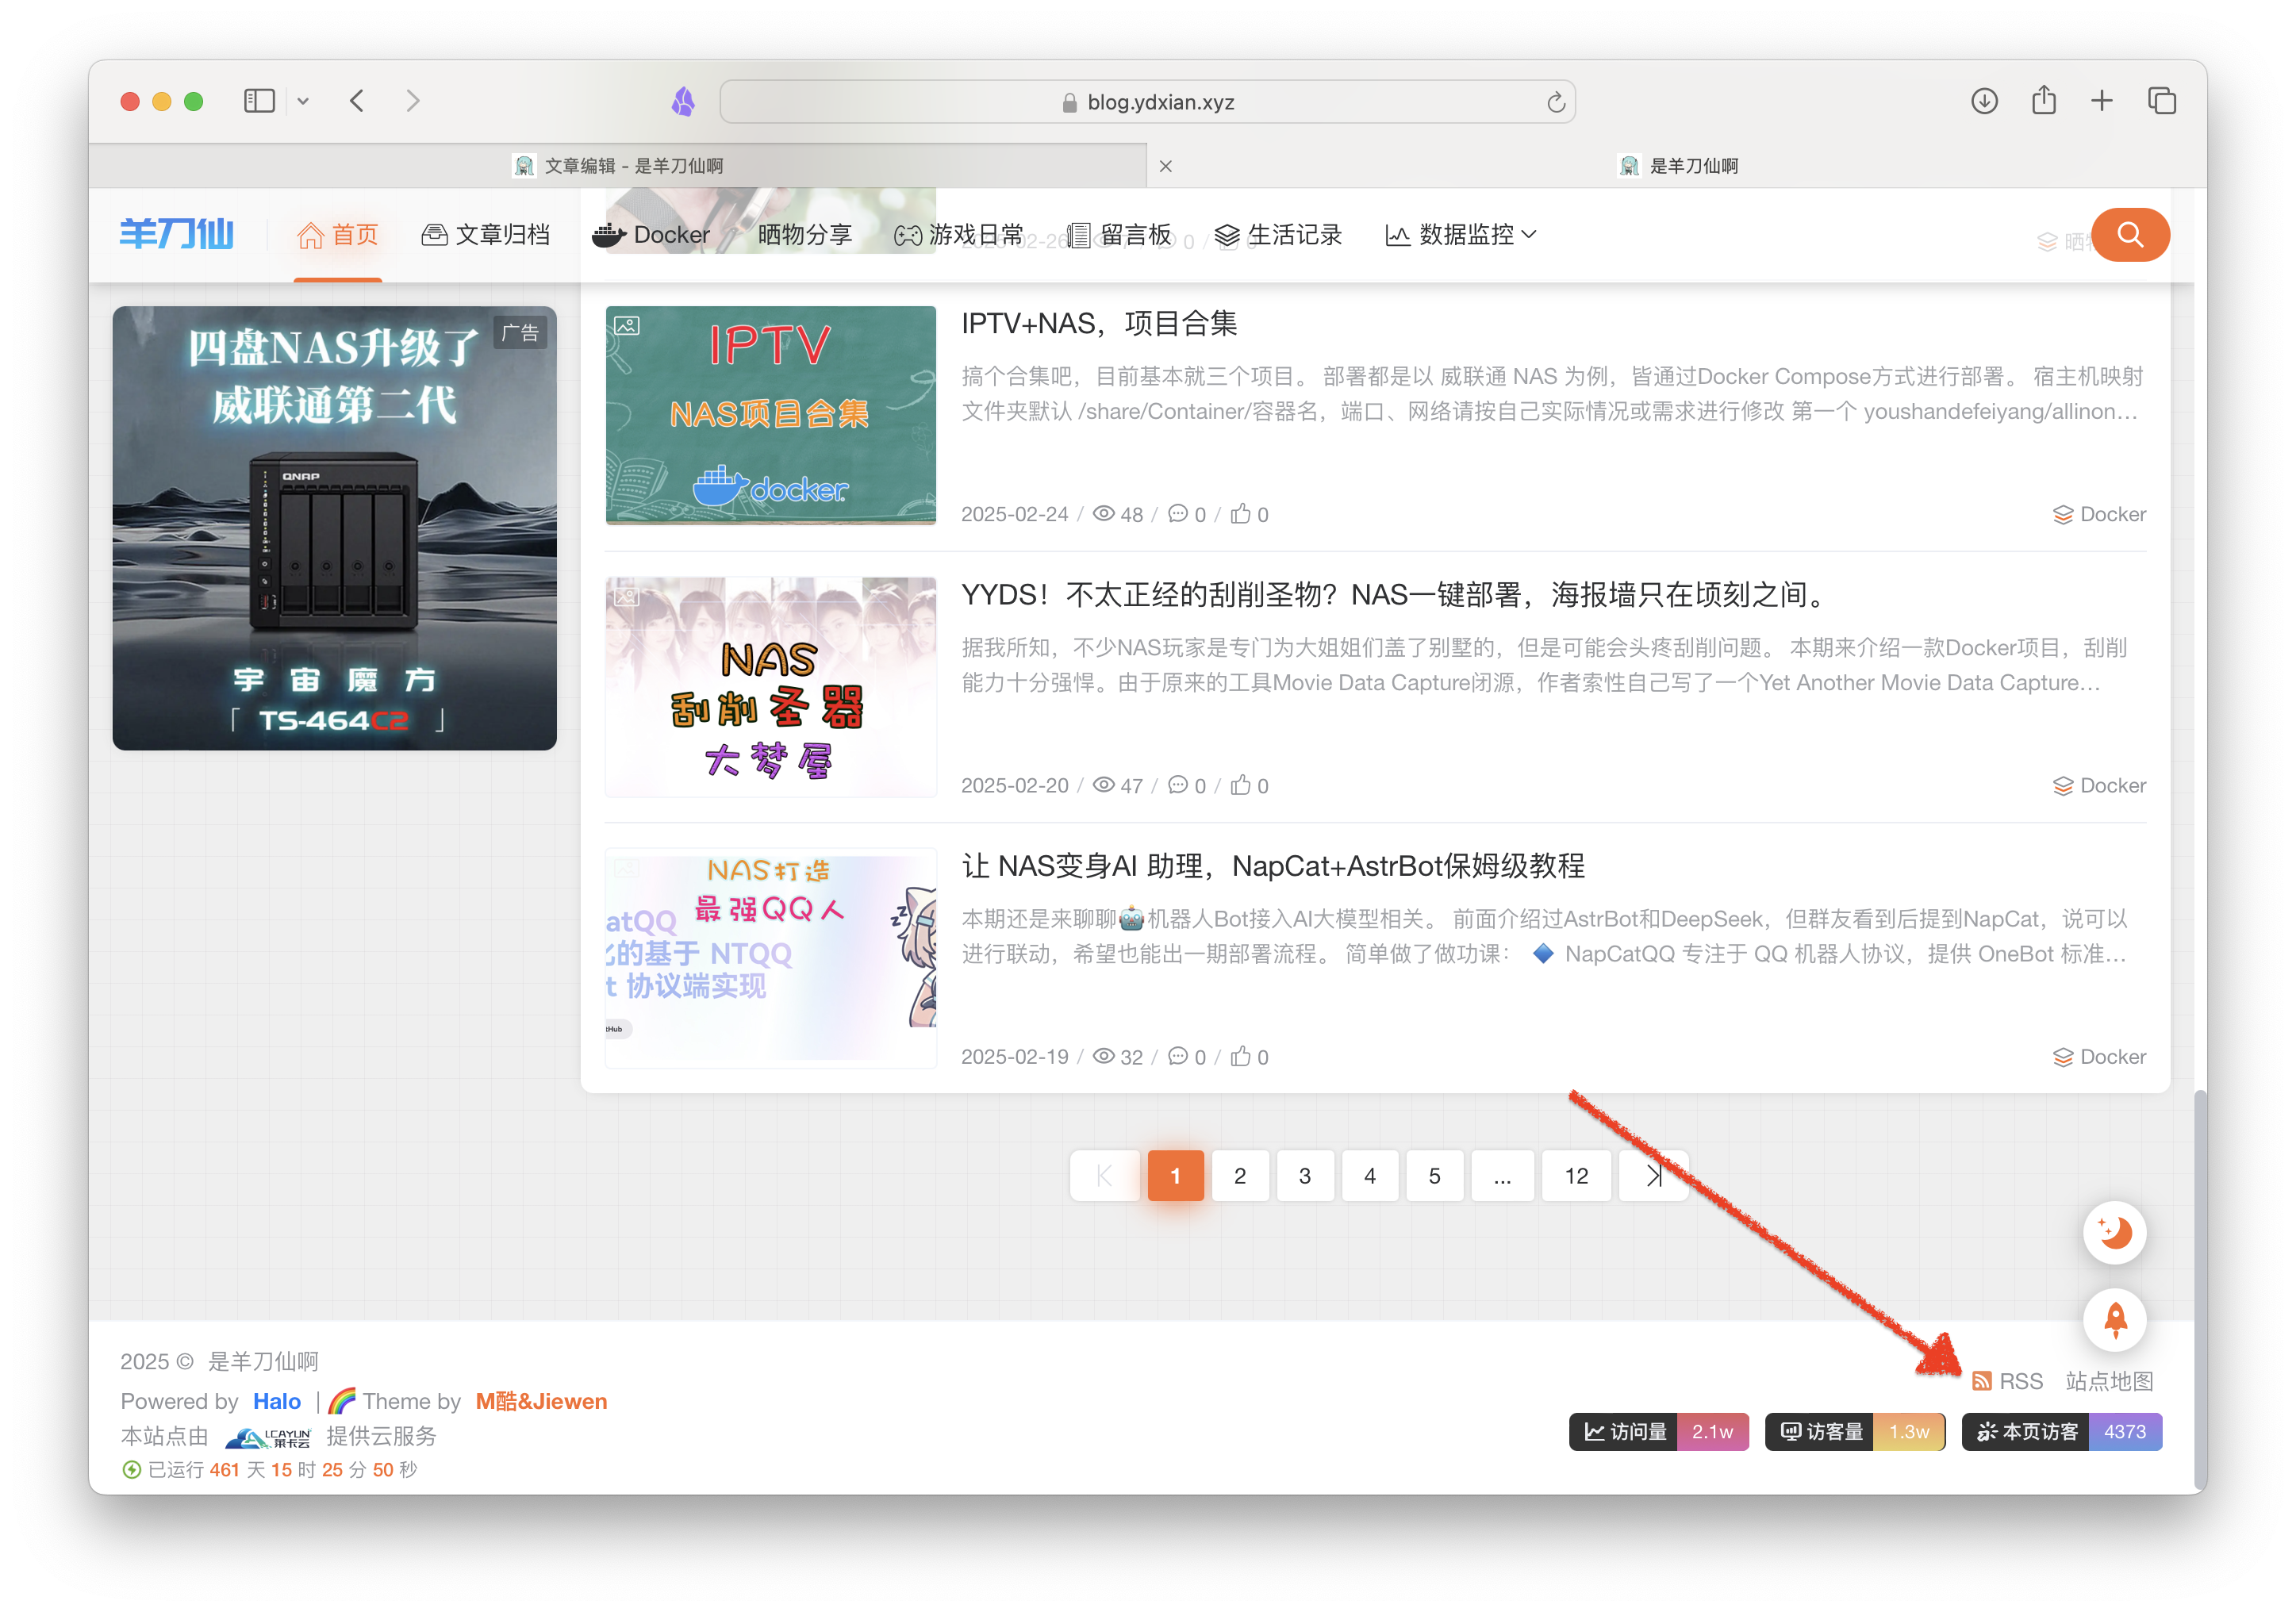Focus the blog.ydxian.xyz address bar
The image size is (2296, 1612).
point(1147,102)
